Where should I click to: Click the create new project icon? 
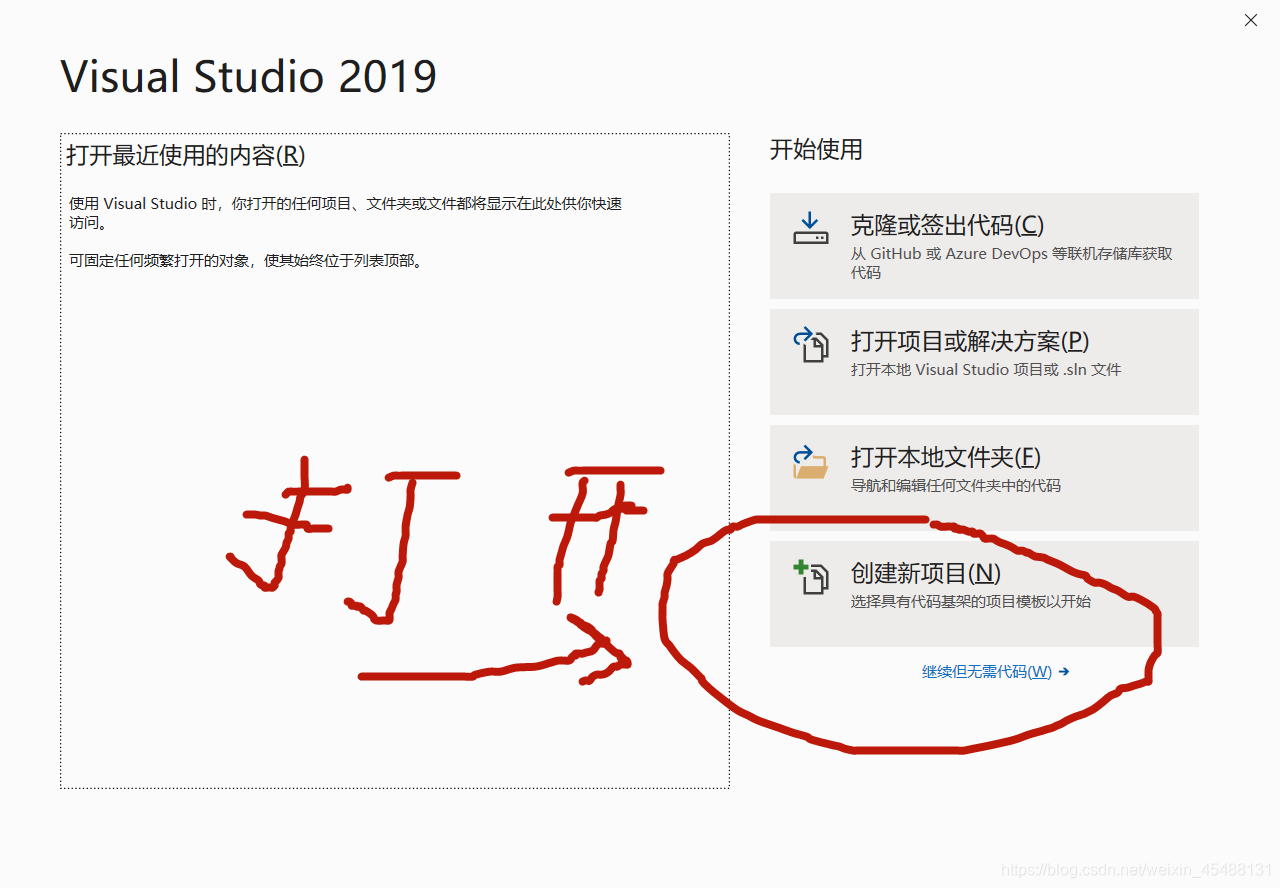811,577
